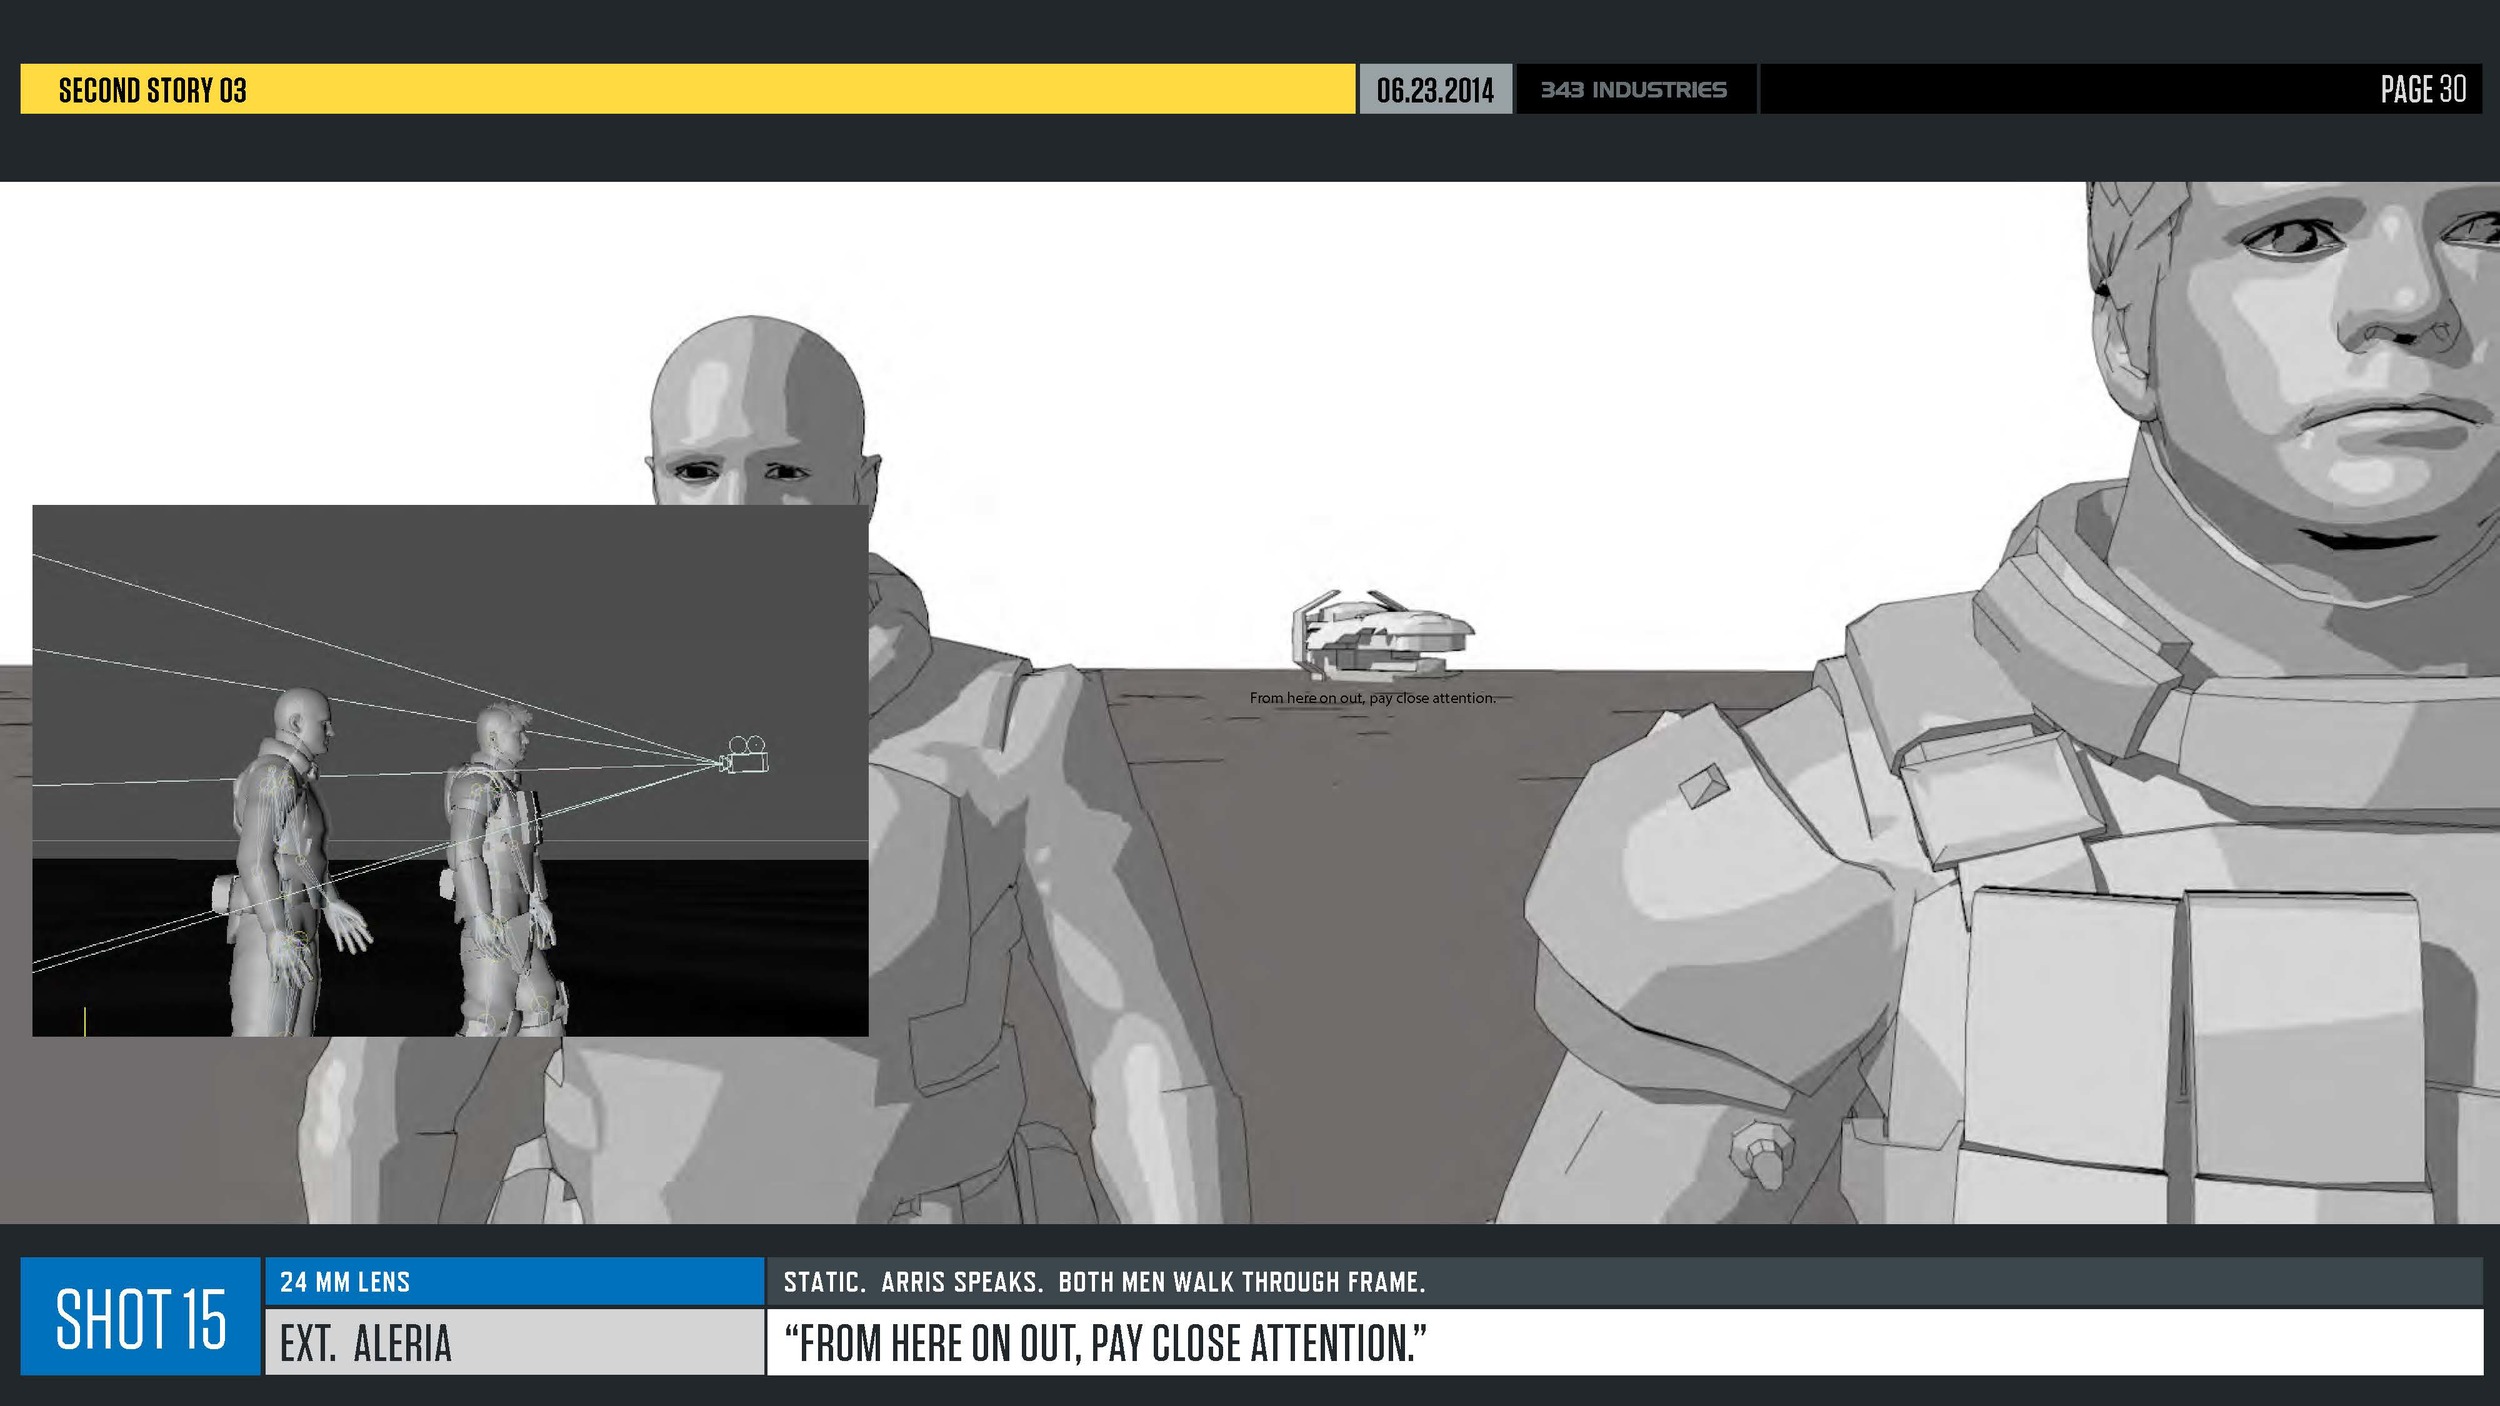Screen dimensions: 2500x1406
Task: Click the '24 MM LENS' text
Action: [345, 1282]
